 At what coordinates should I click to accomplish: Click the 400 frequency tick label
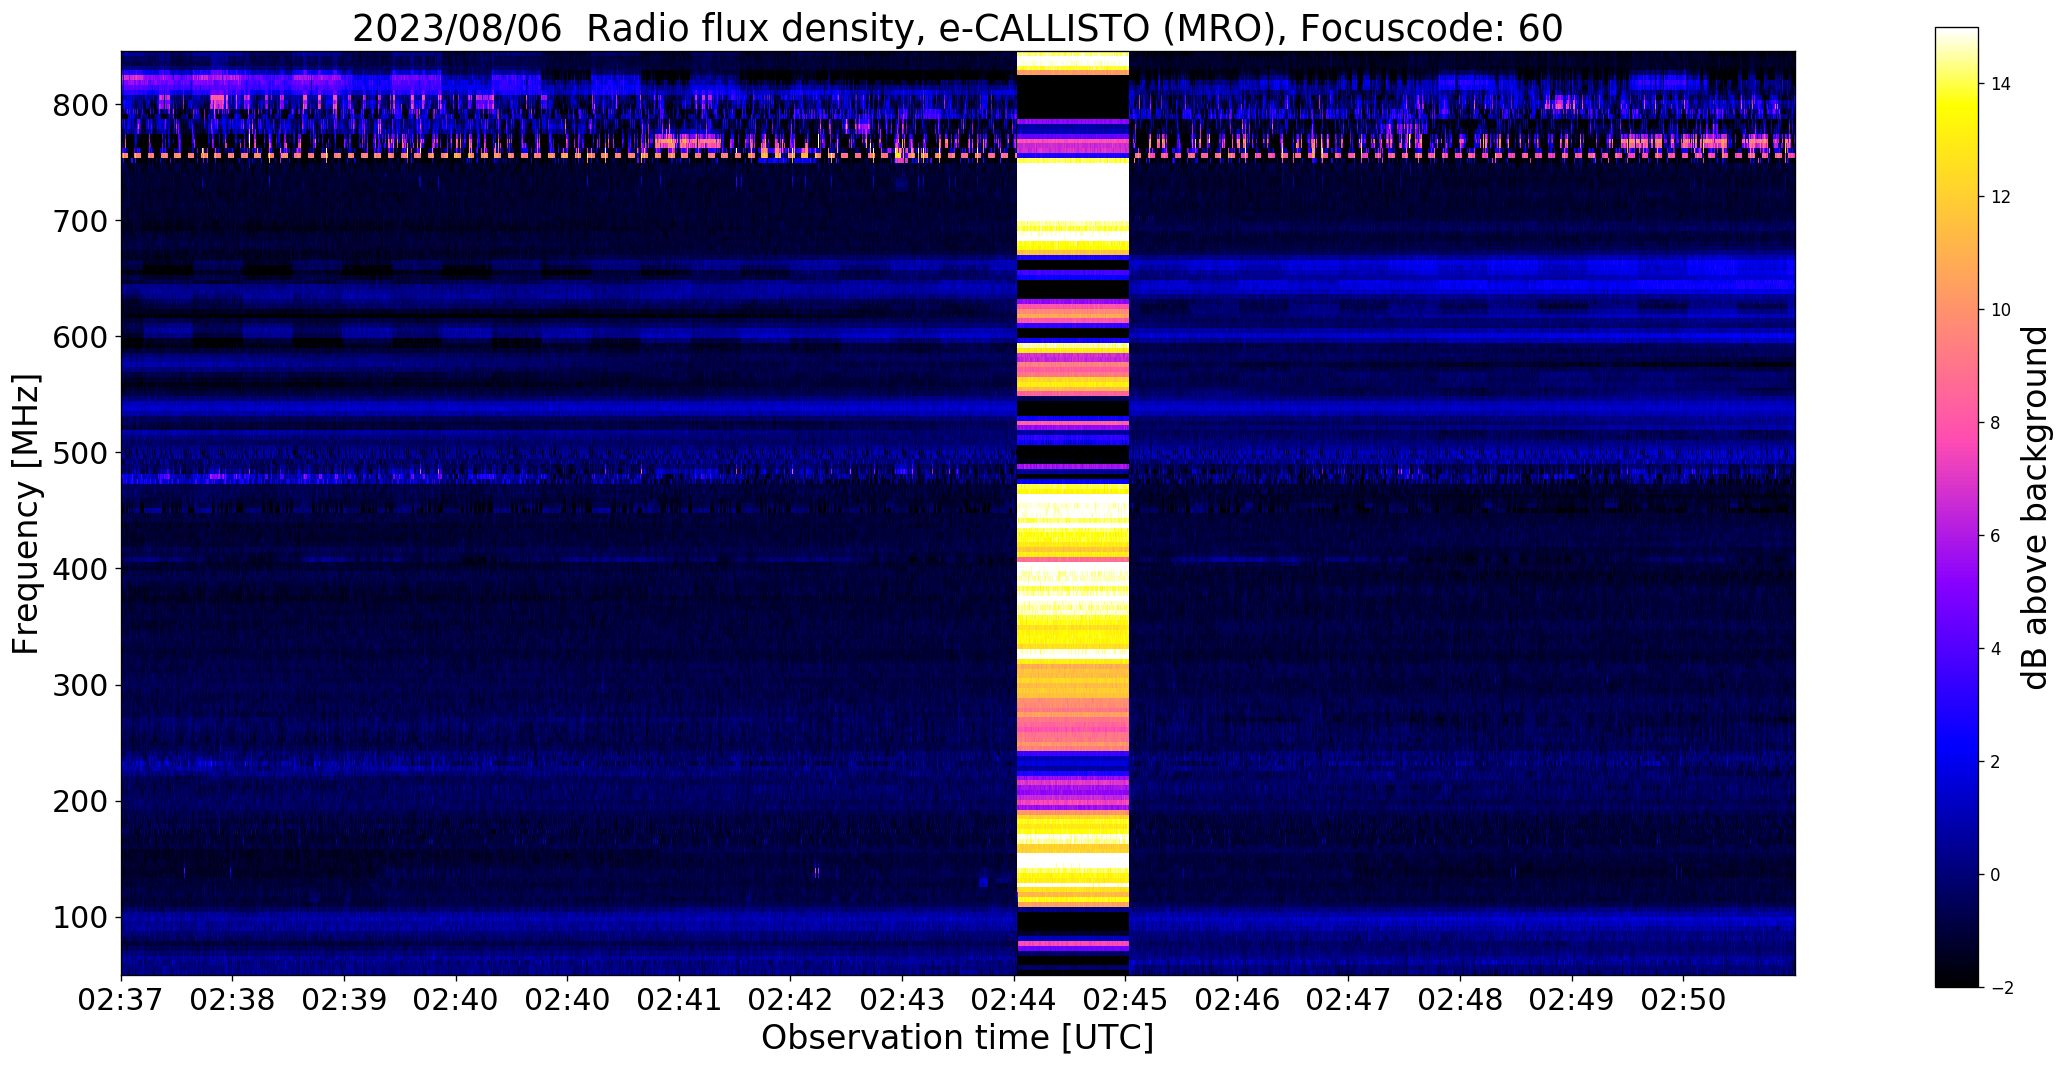coord(79,569)
